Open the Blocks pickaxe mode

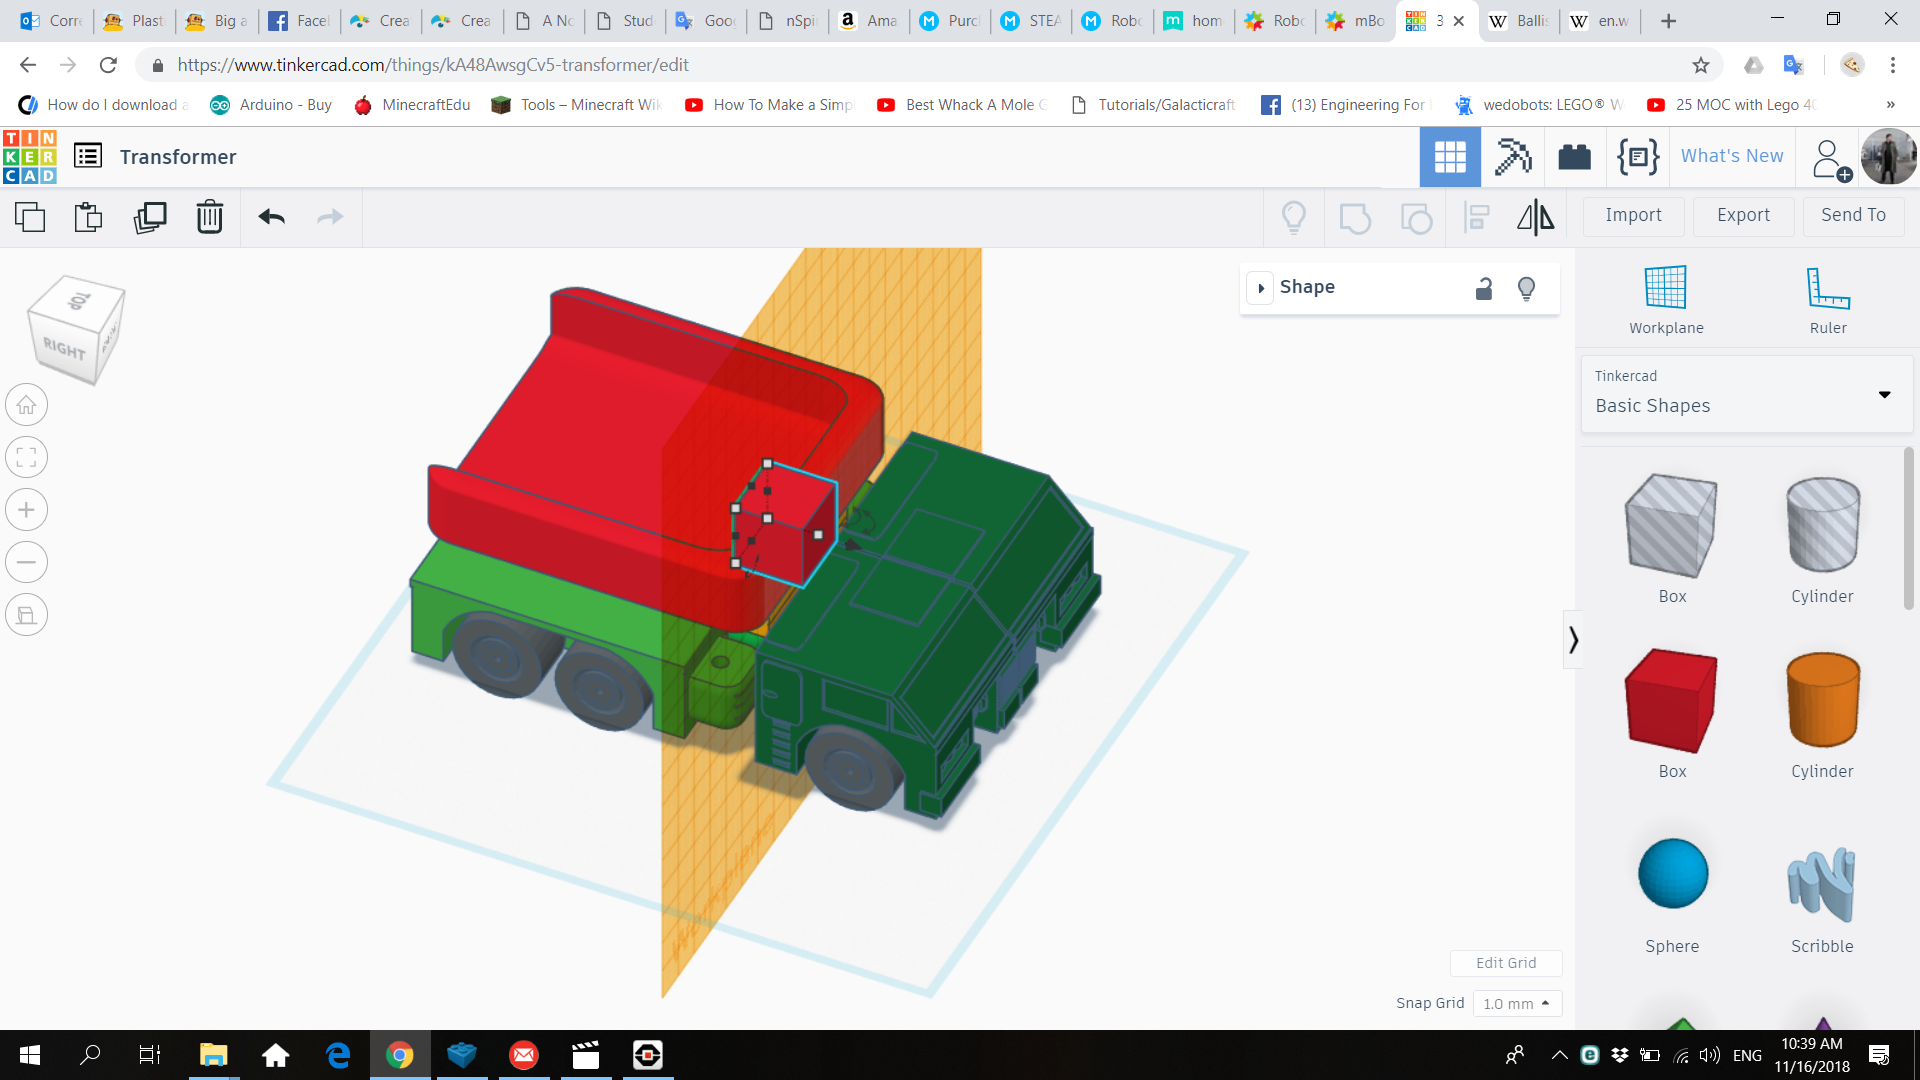pyautogui.click(x=1513, y=157)
